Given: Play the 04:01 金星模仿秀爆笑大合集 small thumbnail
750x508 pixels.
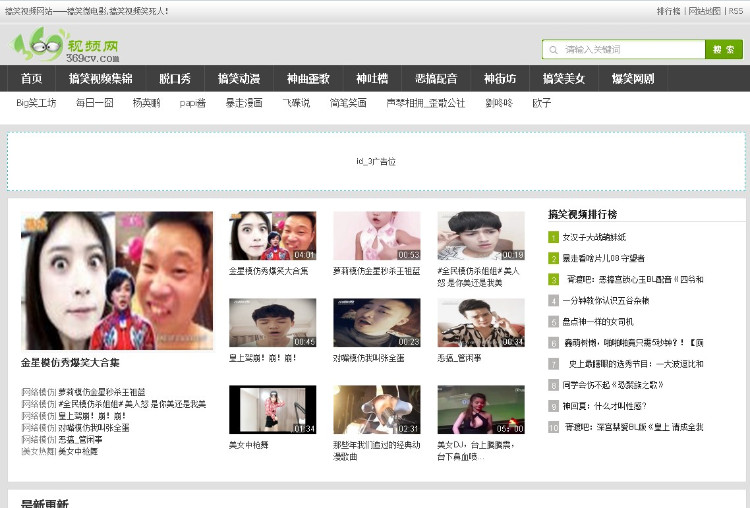Looking at the screenshot, I should click(273, 236).
